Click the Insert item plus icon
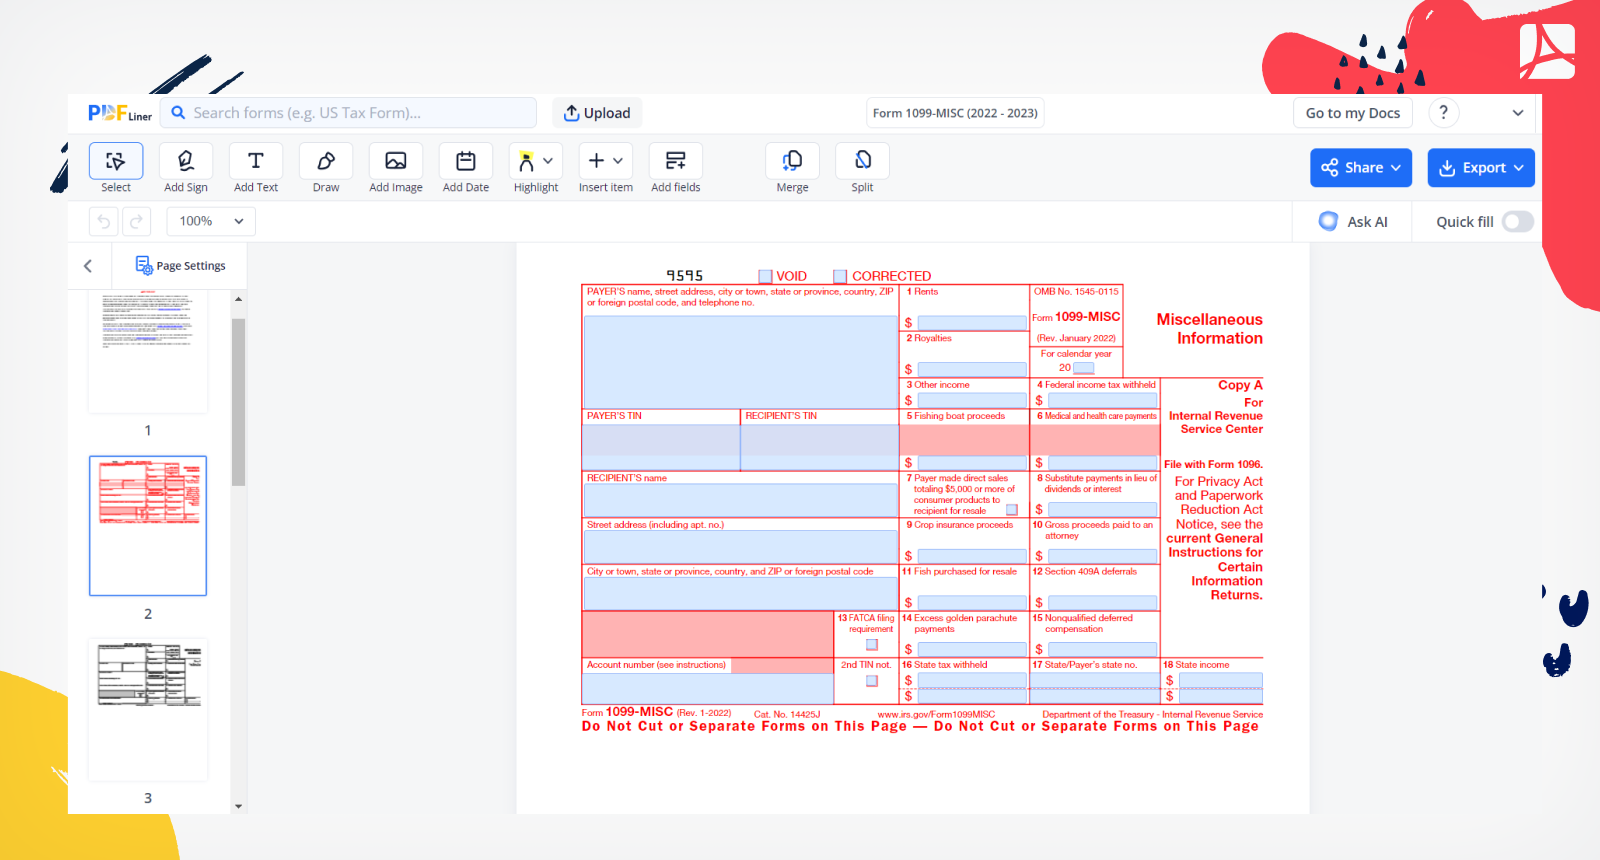The width and height of the screenshot is (1600, 860). (596, 160)
